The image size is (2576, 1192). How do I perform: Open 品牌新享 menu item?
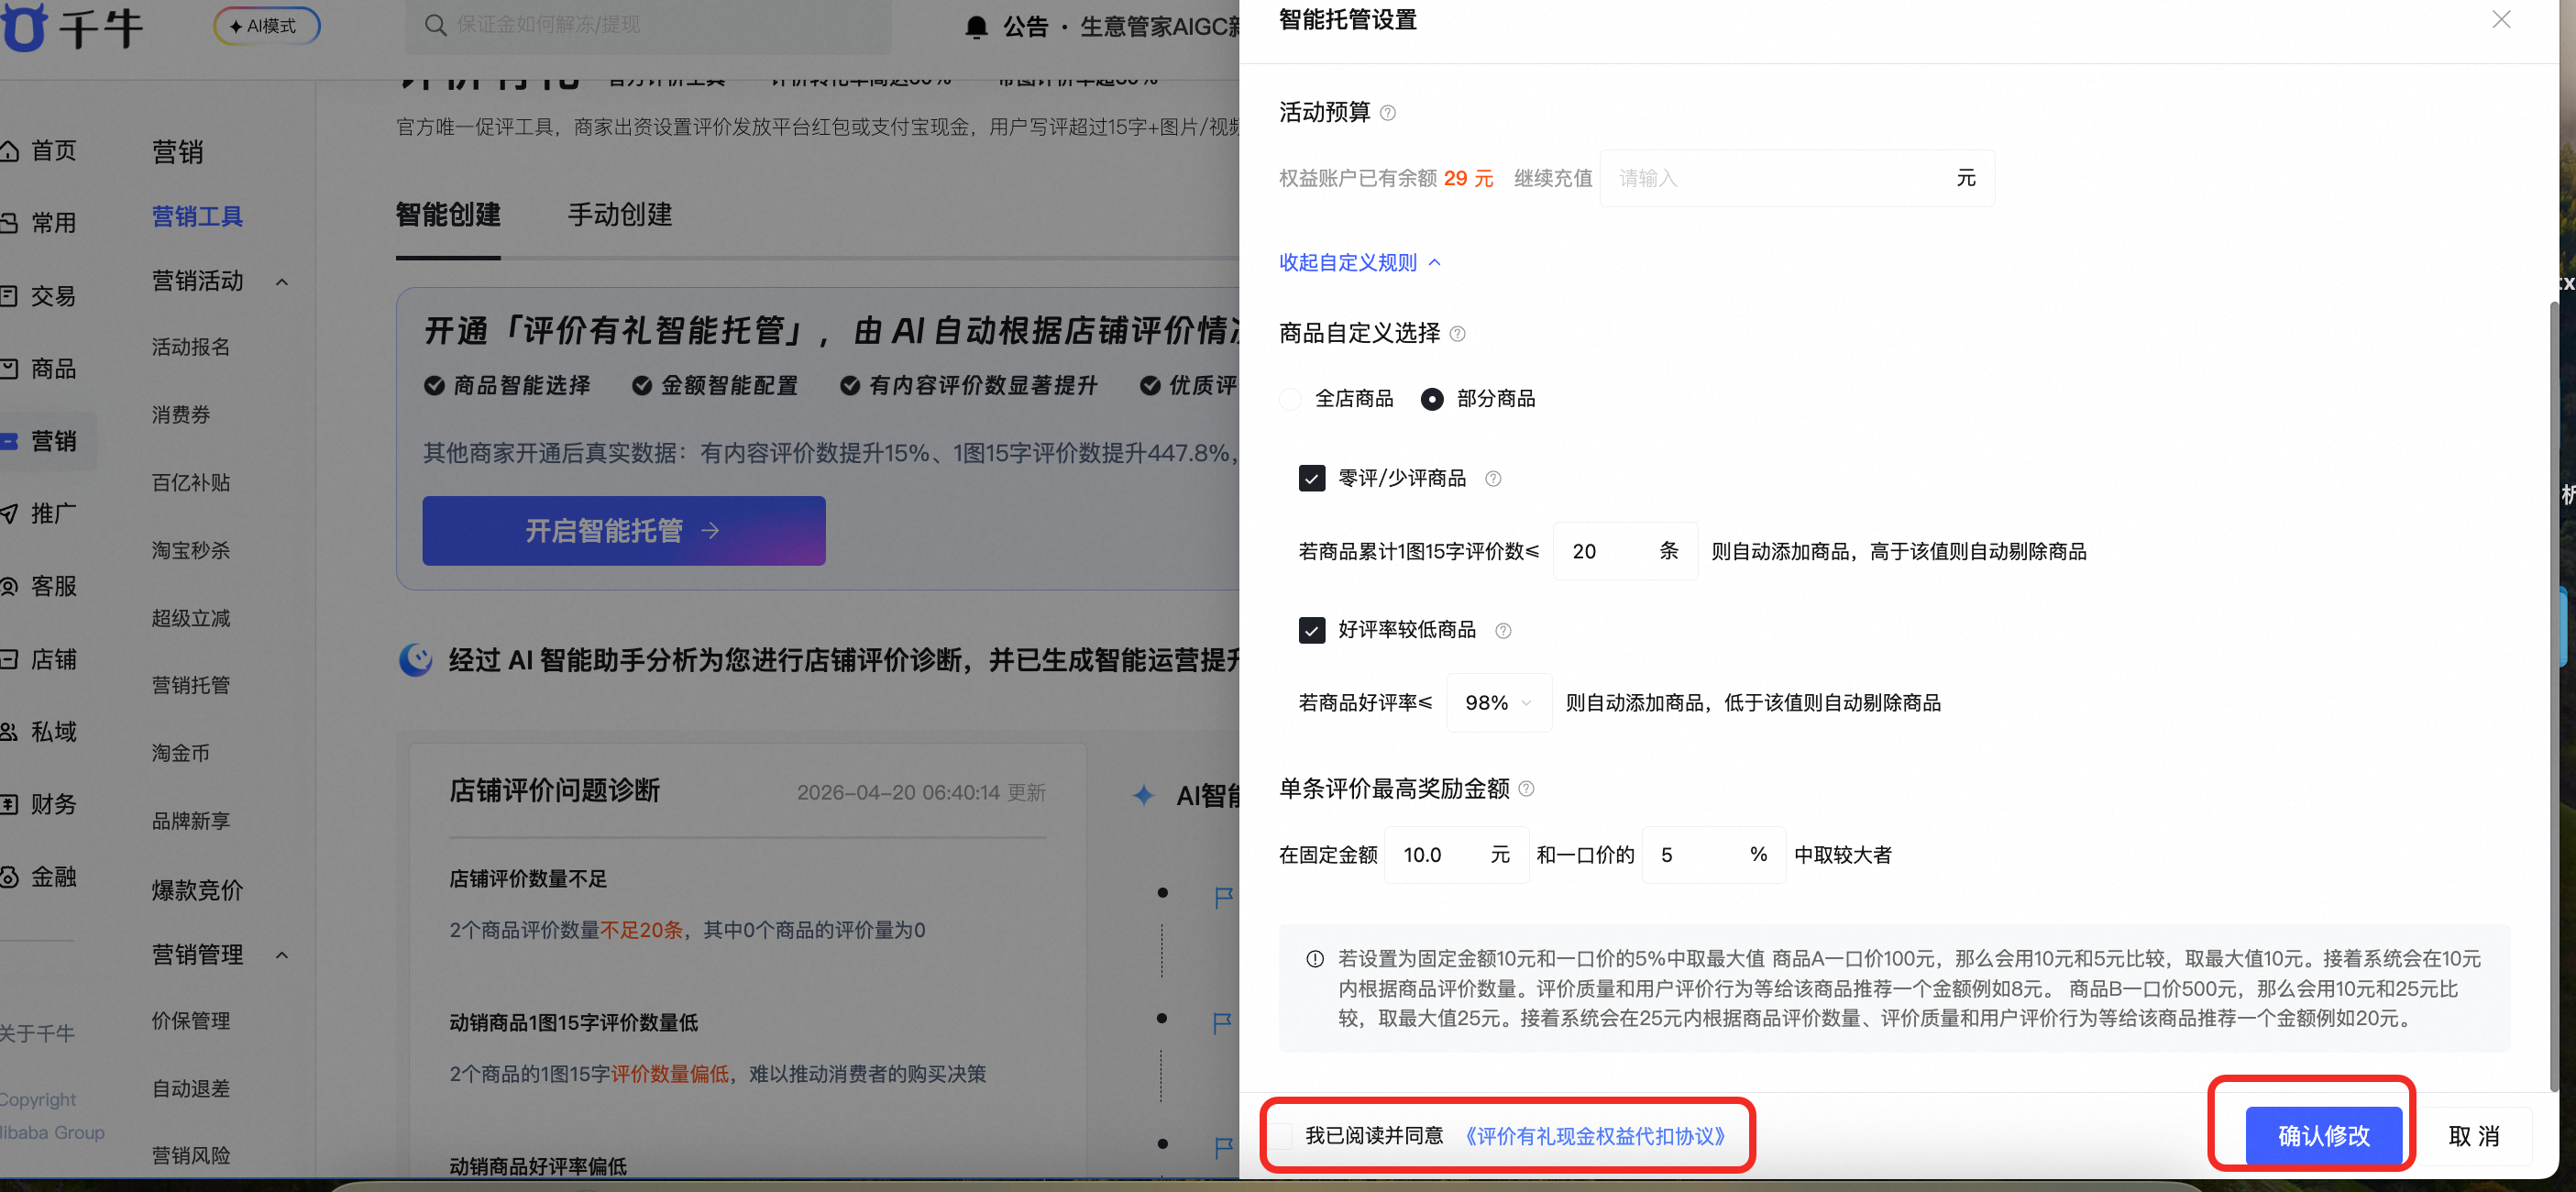[191, 821]
